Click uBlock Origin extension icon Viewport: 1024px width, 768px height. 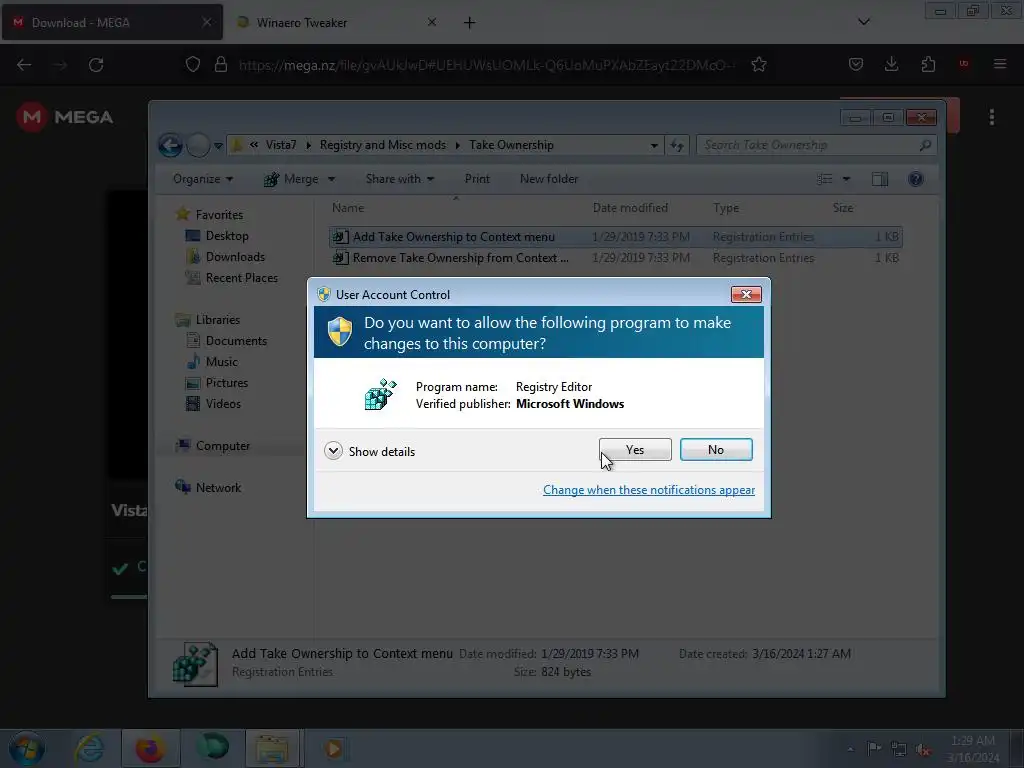[964, 64]
